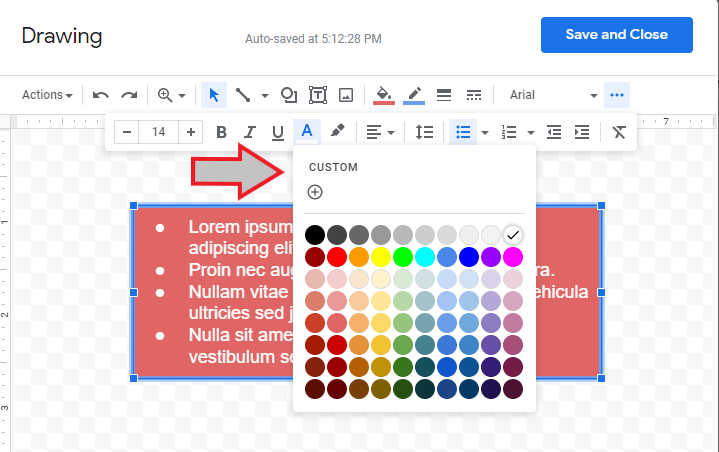
Task: Open the Line spacing icon
Action: click(x=424, y=132)
